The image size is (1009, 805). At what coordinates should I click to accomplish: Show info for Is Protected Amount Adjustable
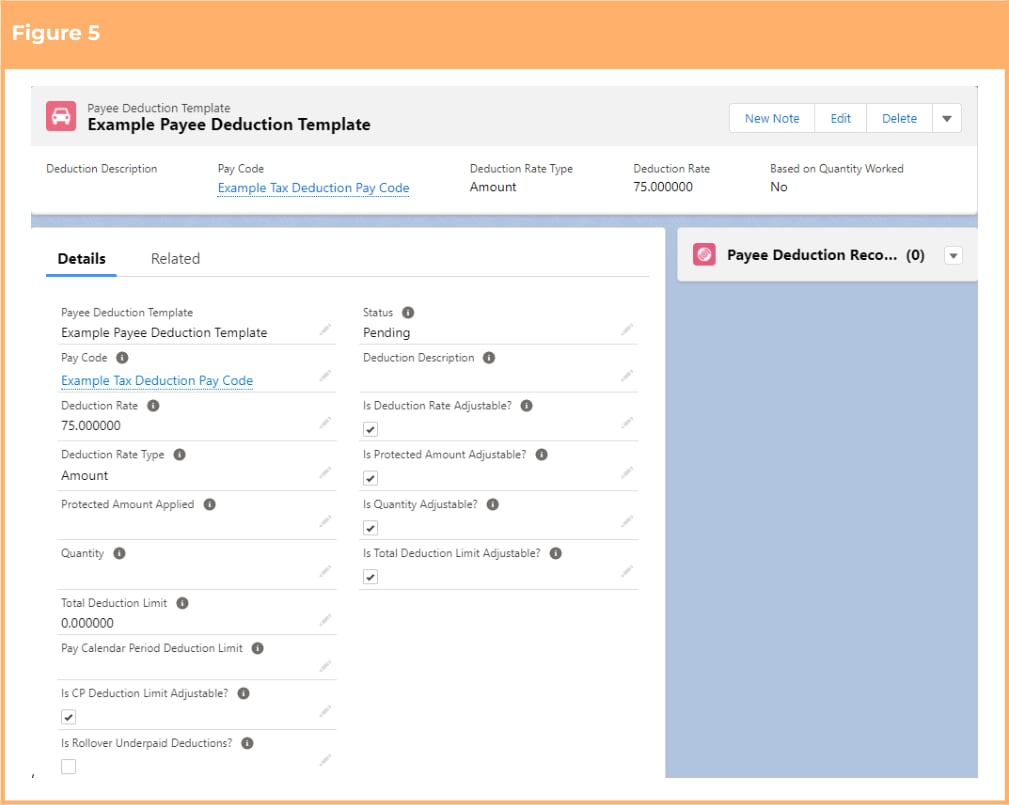(542, 455)
